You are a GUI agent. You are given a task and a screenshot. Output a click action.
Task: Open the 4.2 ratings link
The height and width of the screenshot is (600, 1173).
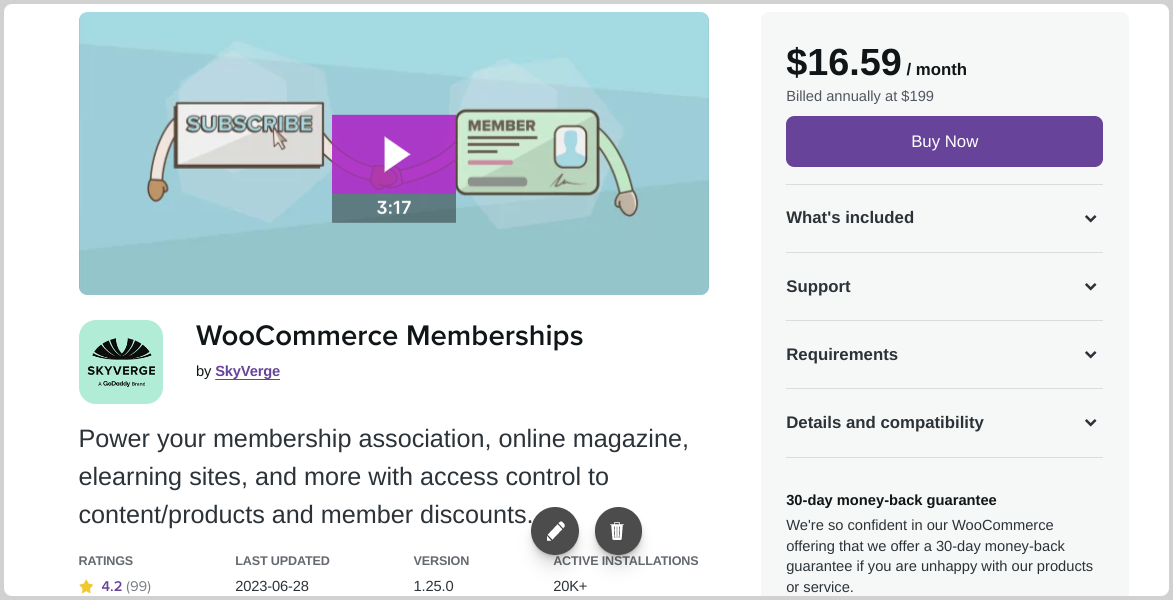111,587
